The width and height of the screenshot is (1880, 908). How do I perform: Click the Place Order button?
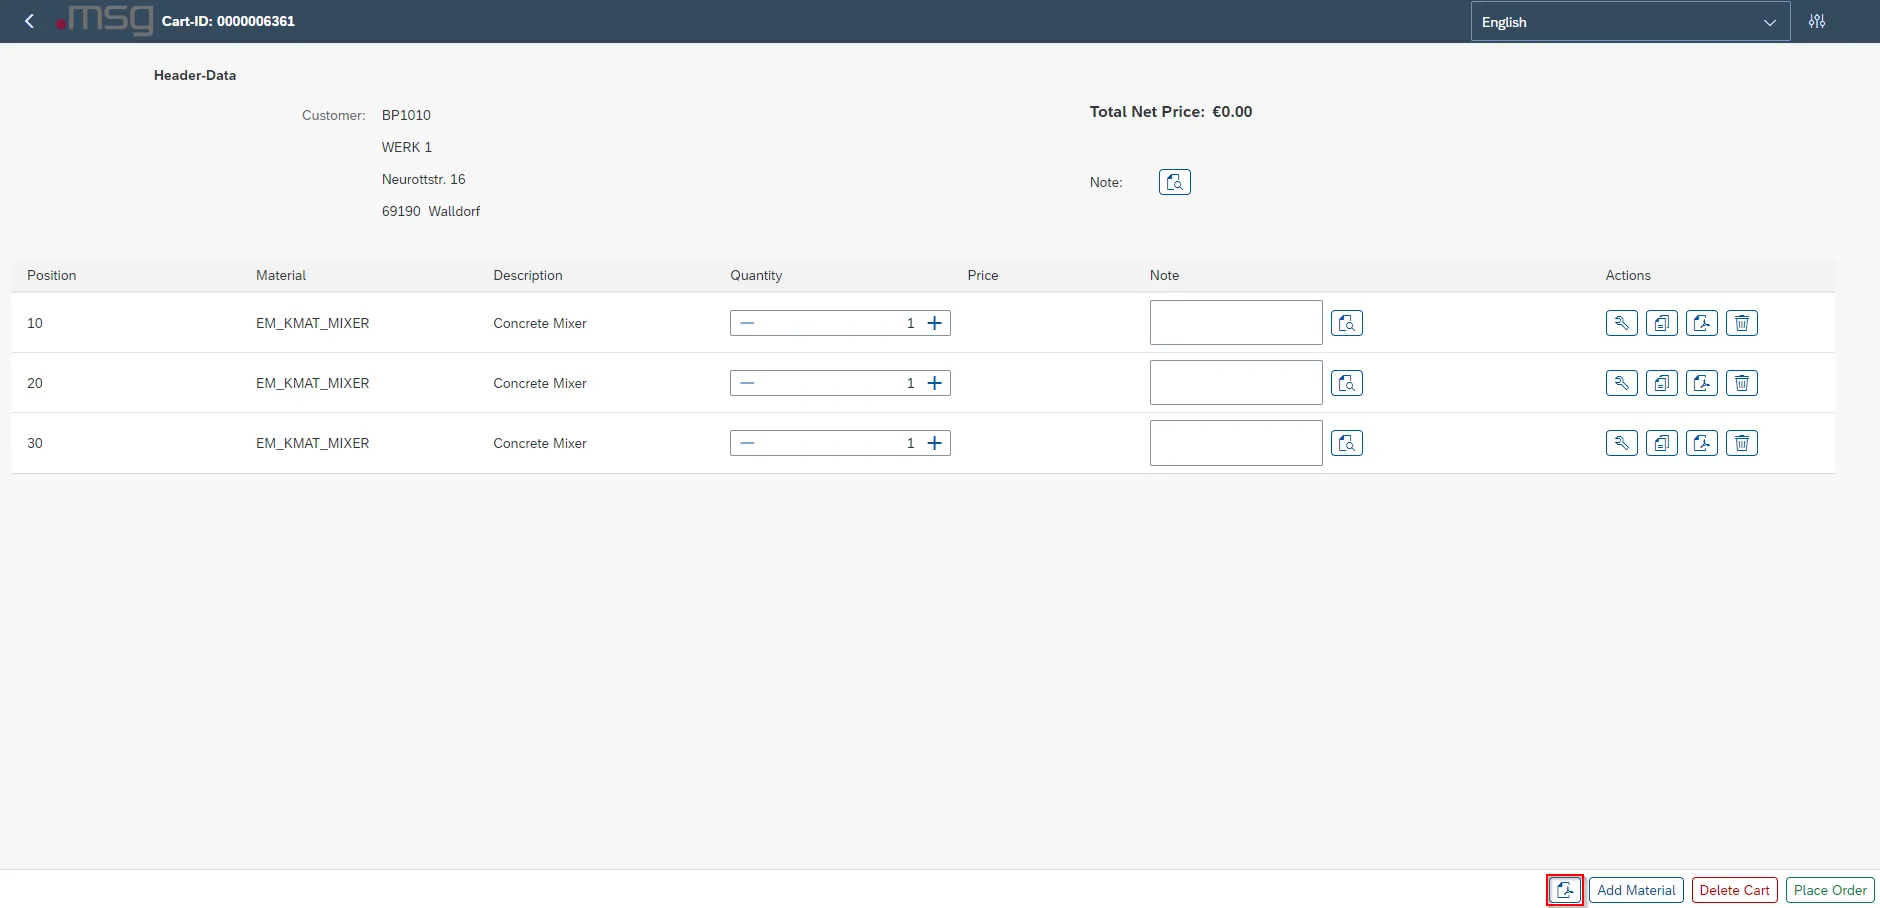tap(1829, 890)
